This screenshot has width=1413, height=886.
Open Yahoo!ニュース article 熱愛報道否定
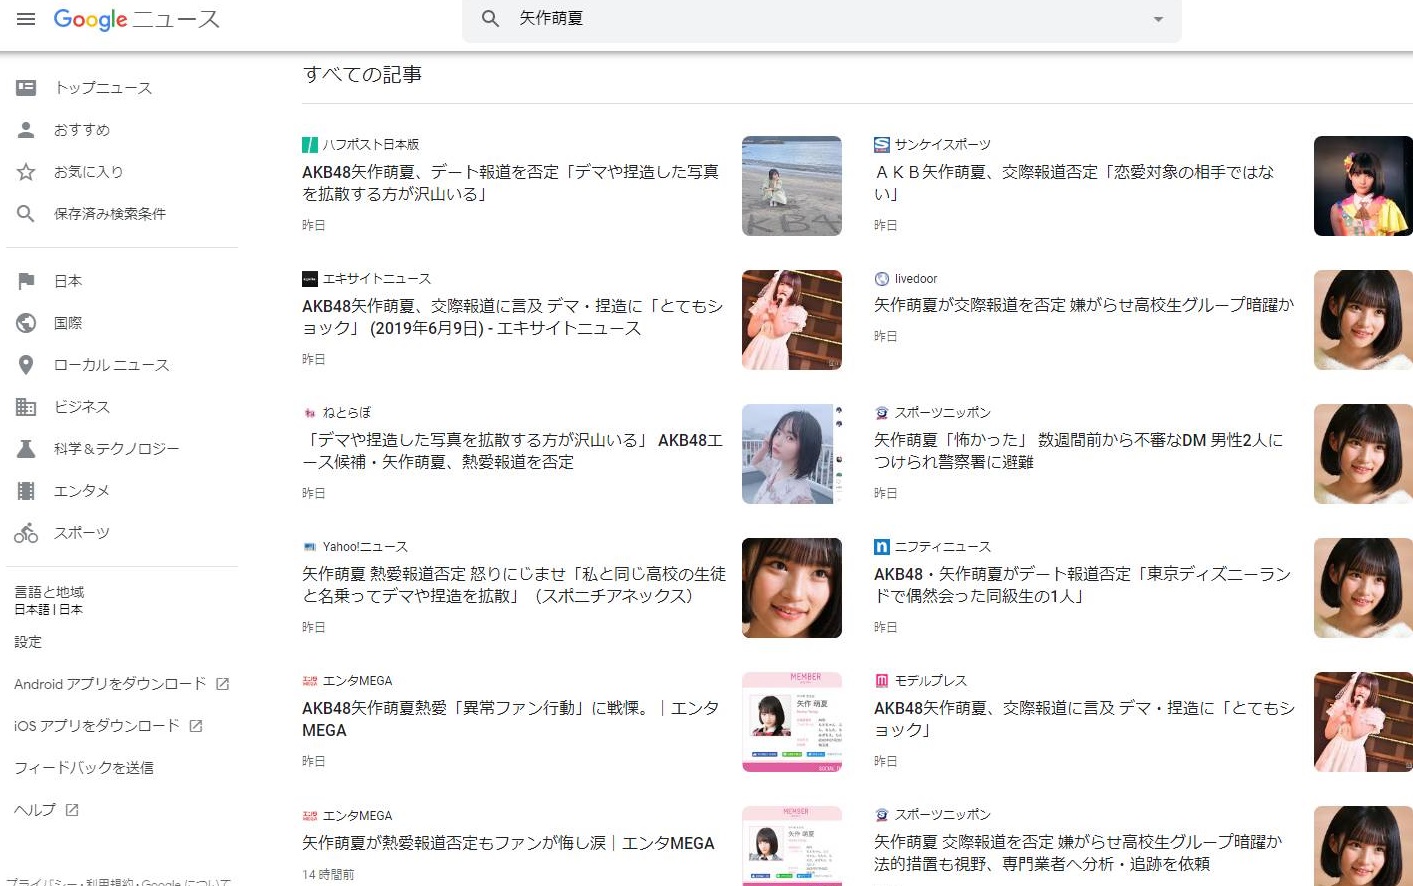point(514,585)
